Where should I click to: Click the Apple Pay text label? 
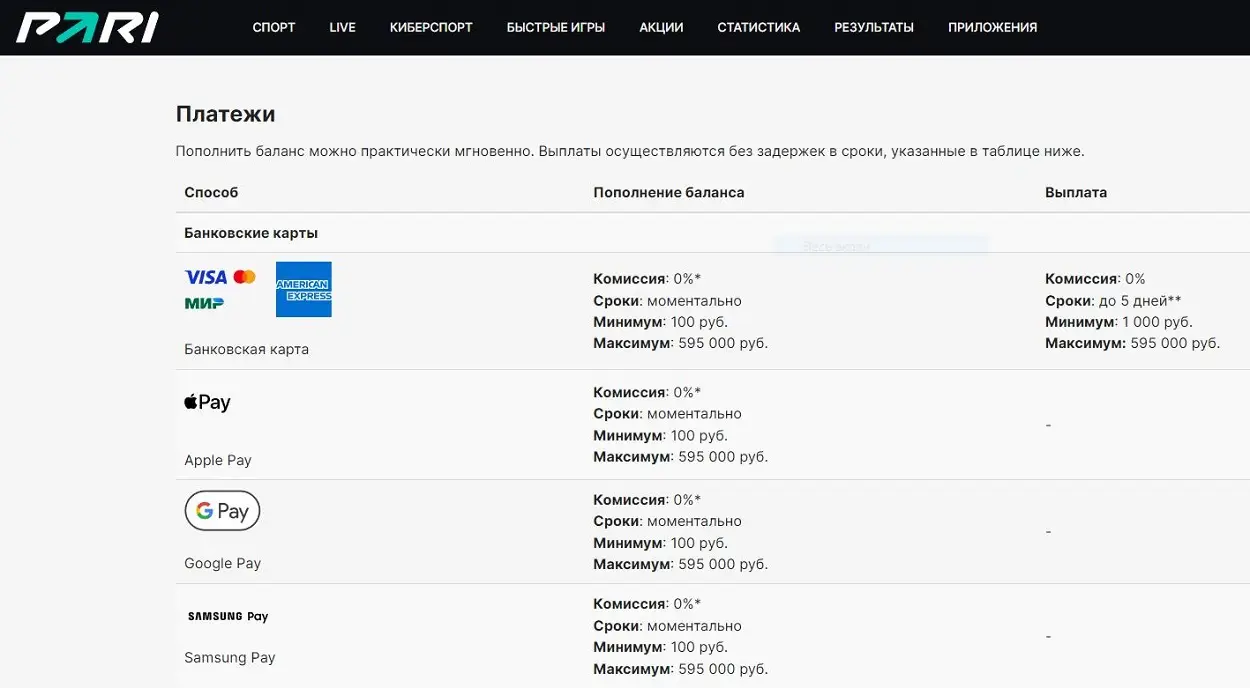pos(218,460)
